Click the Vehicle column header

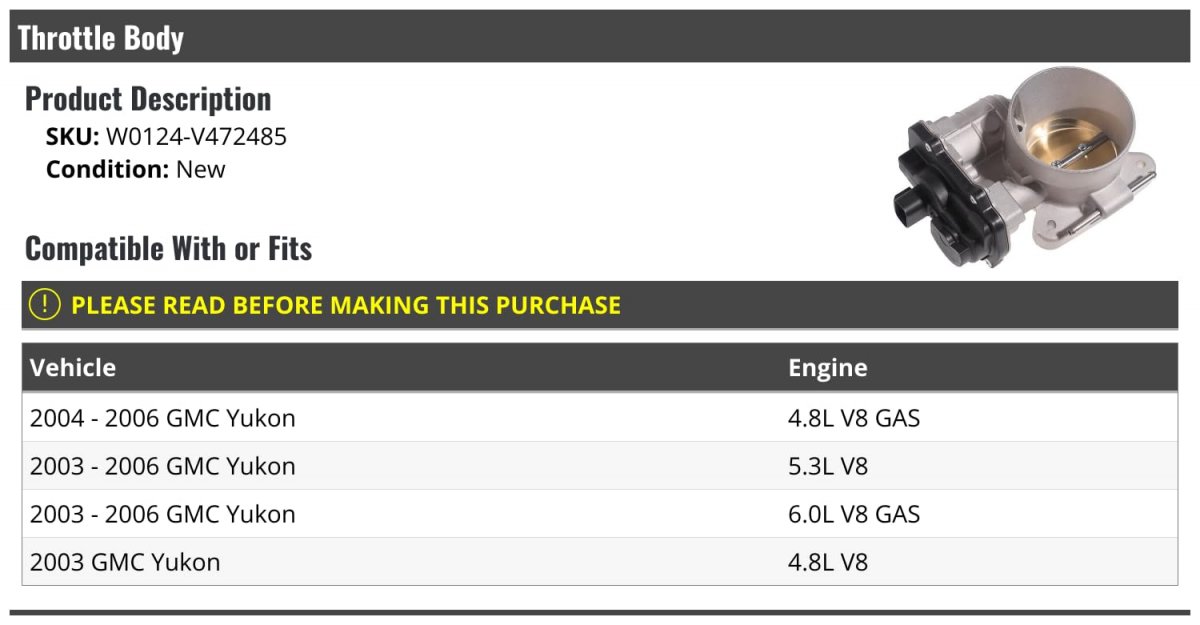pyautogui.click(x=73, y=367)
